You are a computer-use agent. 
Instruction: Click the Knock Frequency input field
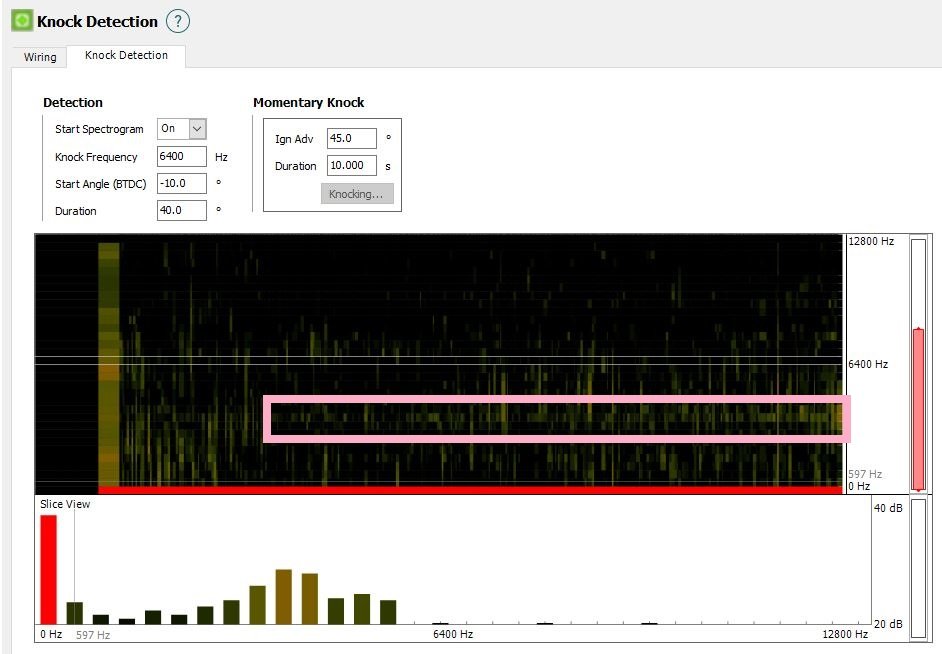(181, 156)
